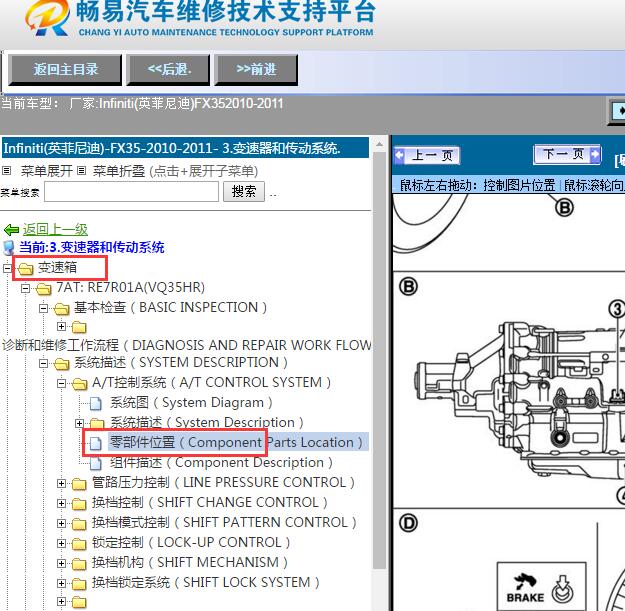Click the Chang Yi platform logo
This screenshot has width=625, height=611.
pyautogui.click(x=46, y=18)
